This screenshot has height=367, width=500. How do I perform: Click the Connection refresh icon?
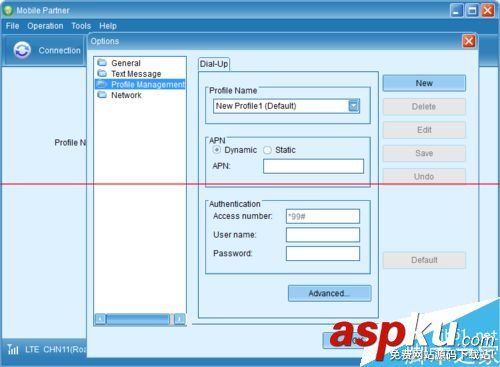(22, 50)
